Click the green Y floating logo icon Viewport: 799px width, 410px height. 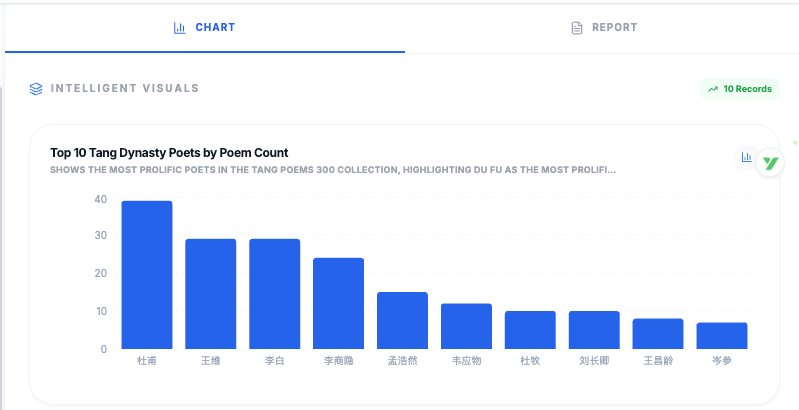[769, 163]
